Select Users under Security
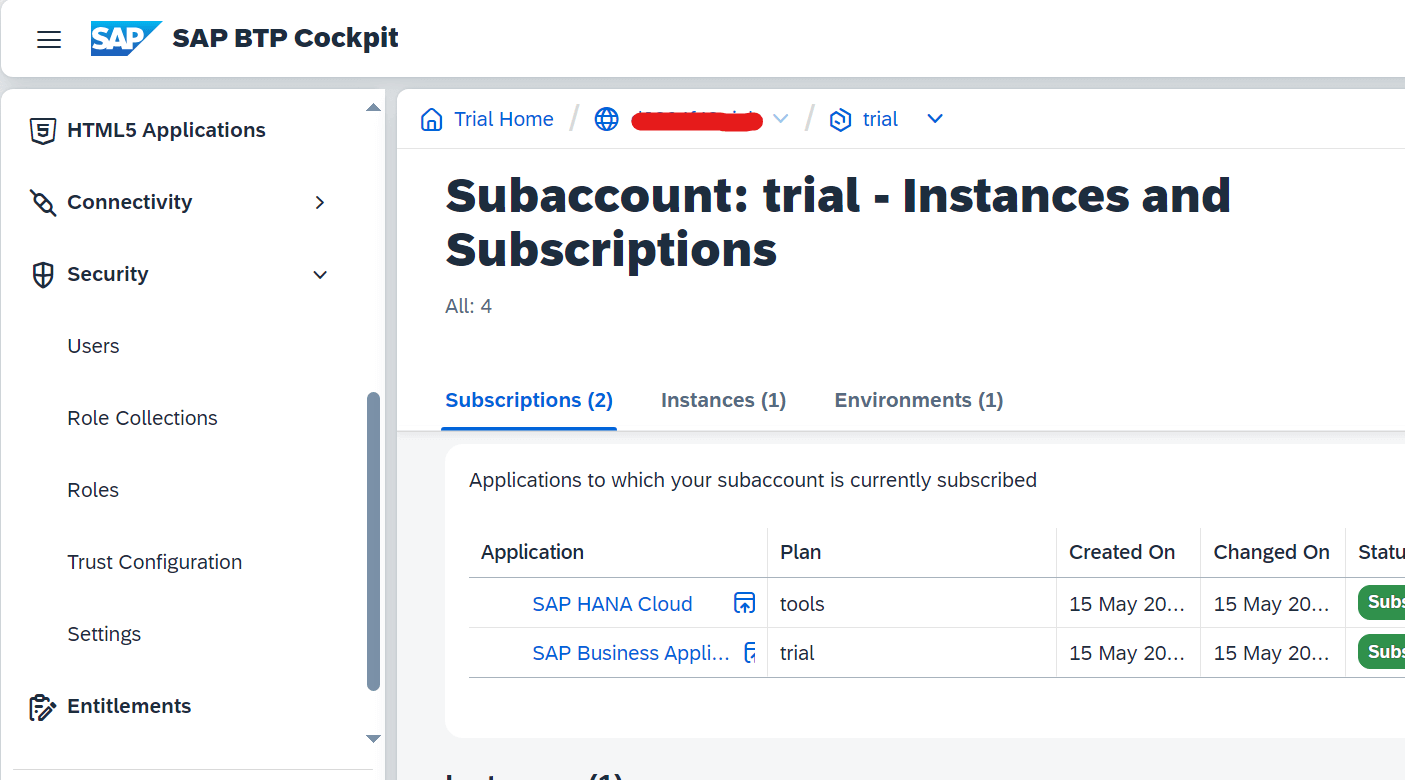This screenshot has height=780, width=1405. click(93, 345)
